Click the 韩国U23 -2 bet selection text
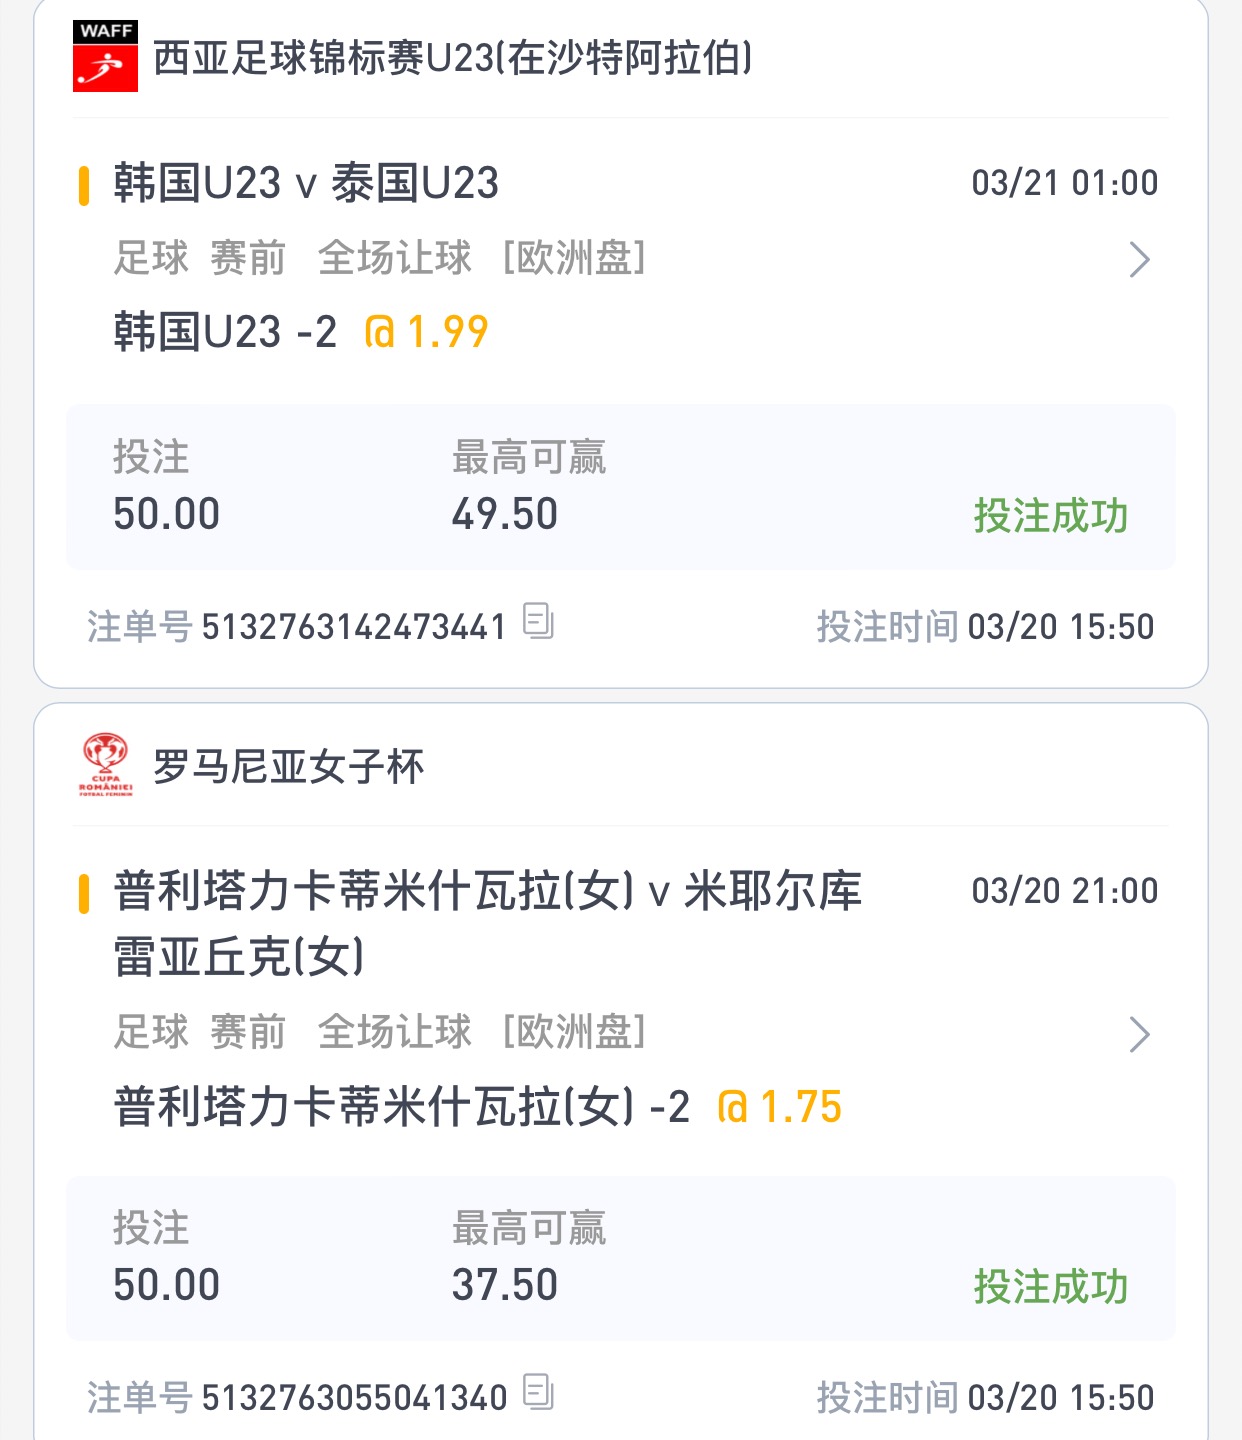1242x1440 pixels. [x=225, y=332]
